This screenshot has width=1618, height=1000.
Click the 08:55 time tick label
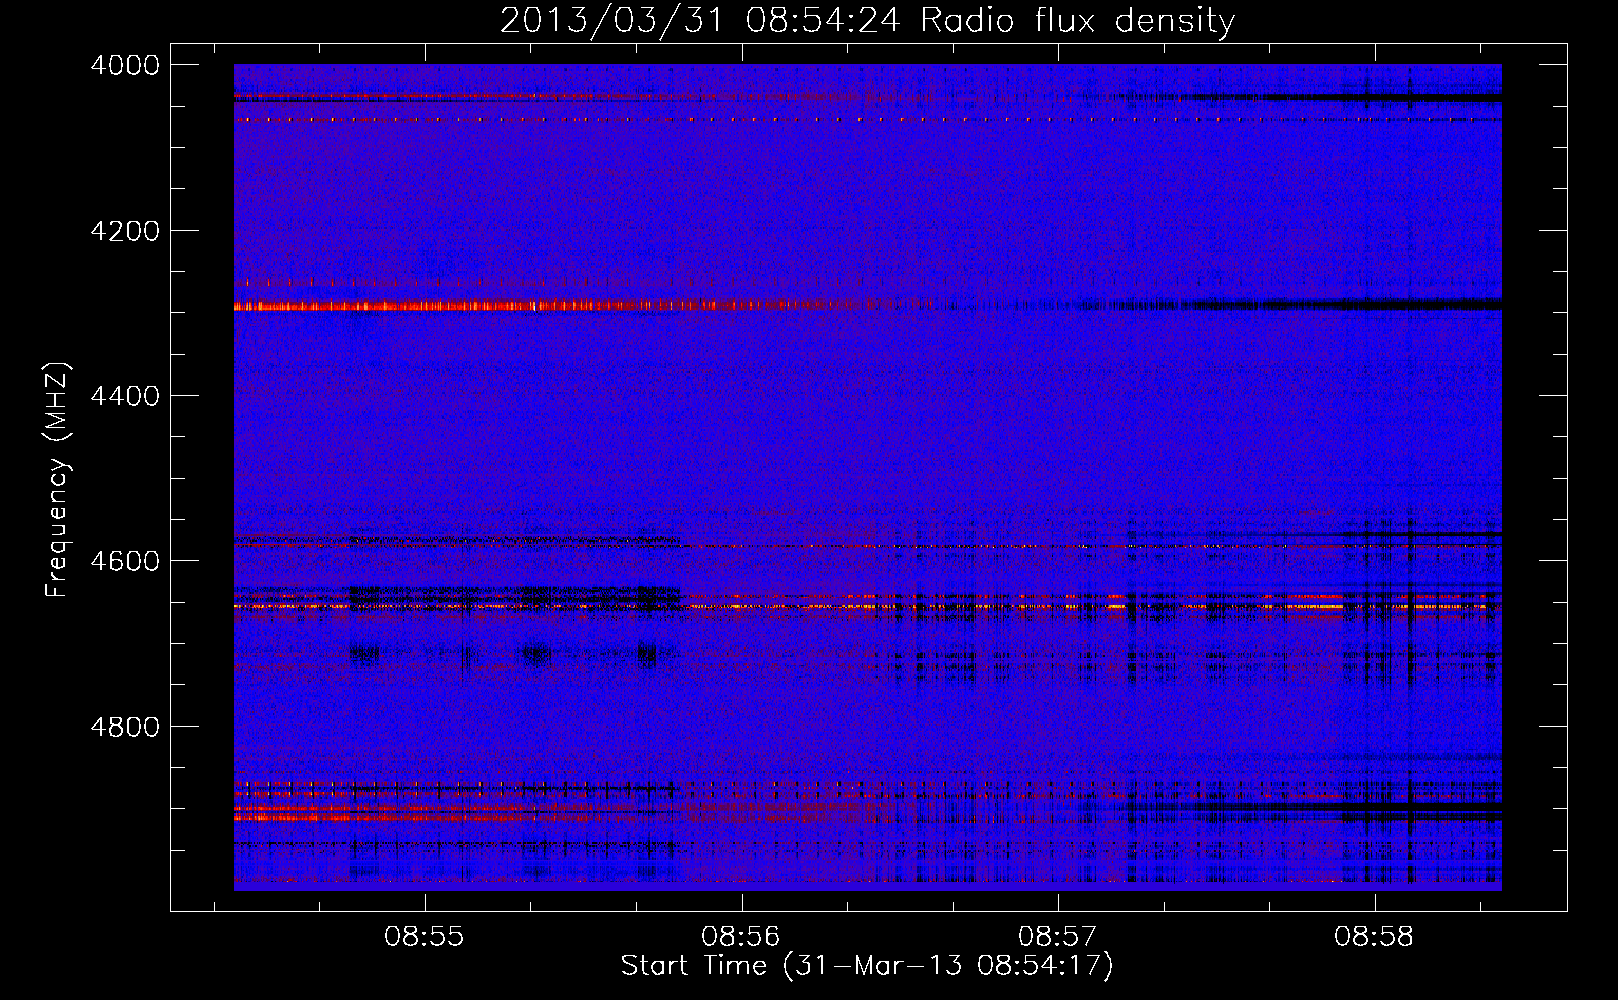[x=425, y=937]
